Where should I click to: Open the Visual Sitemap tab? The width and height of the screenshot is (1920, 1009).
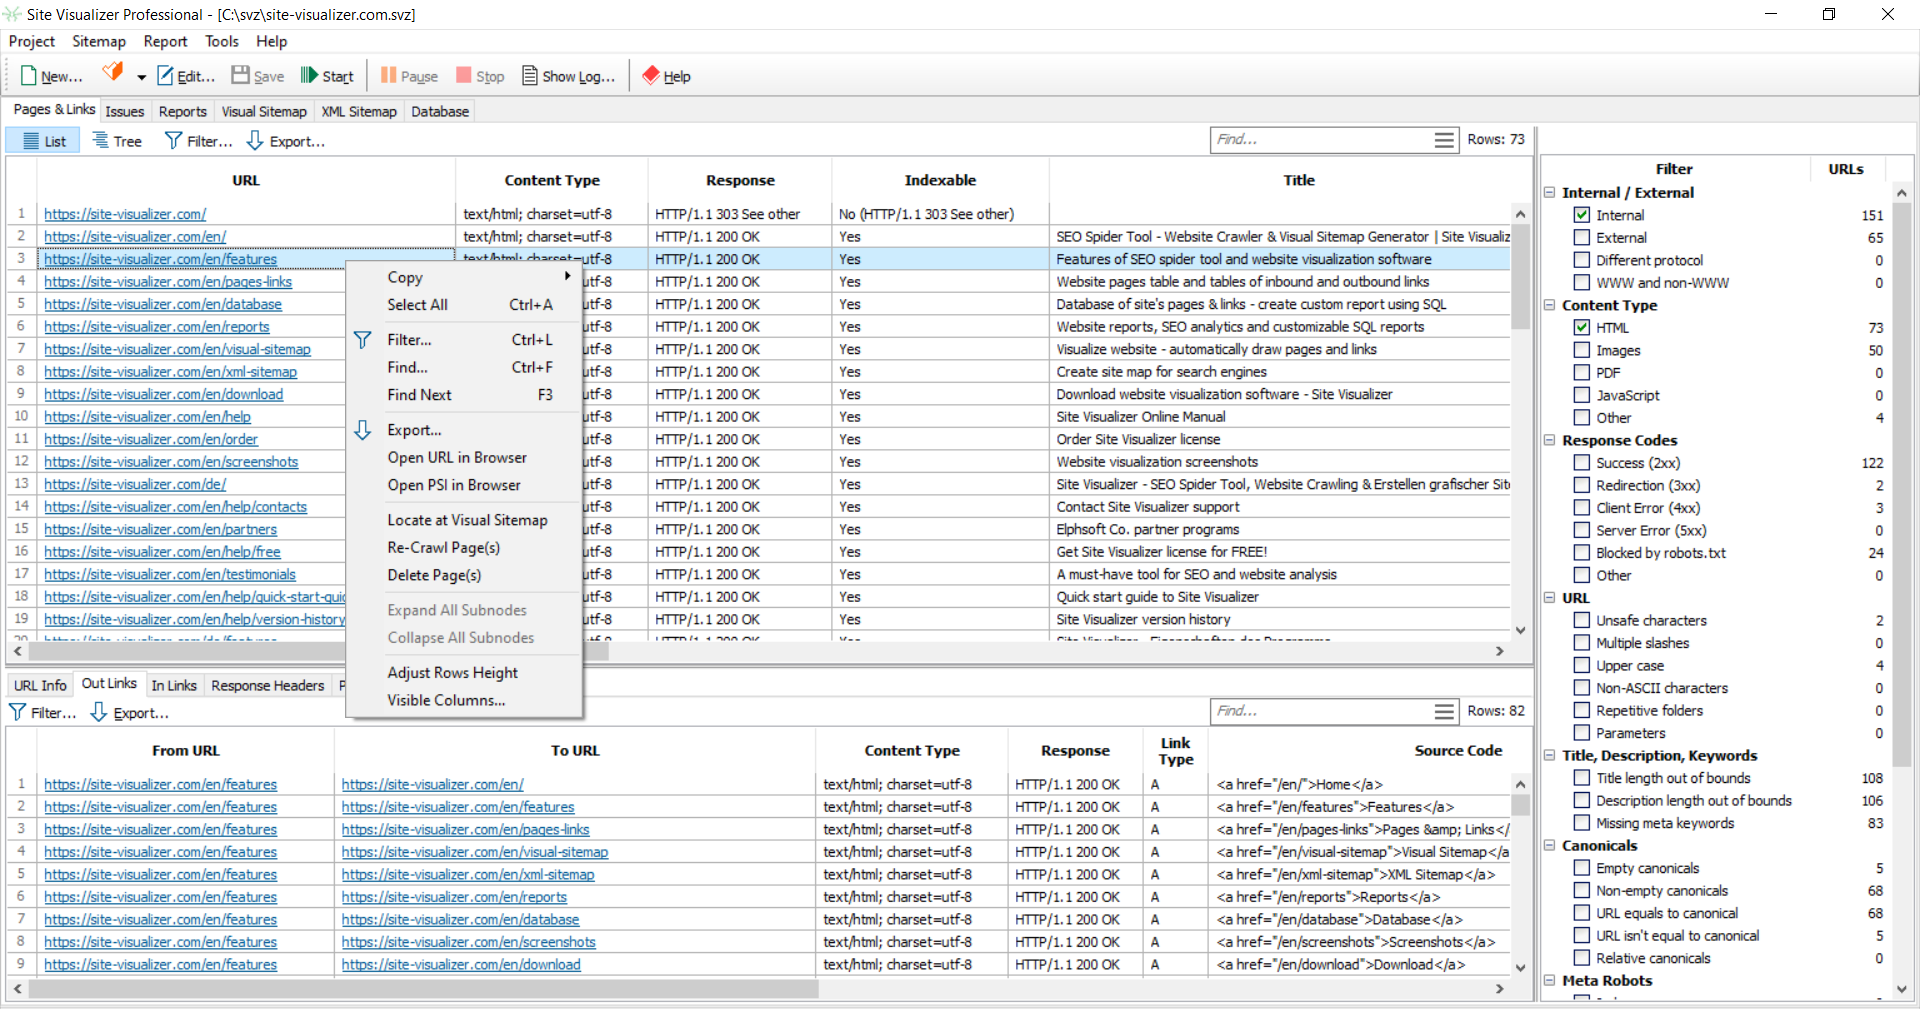point(264,112)
